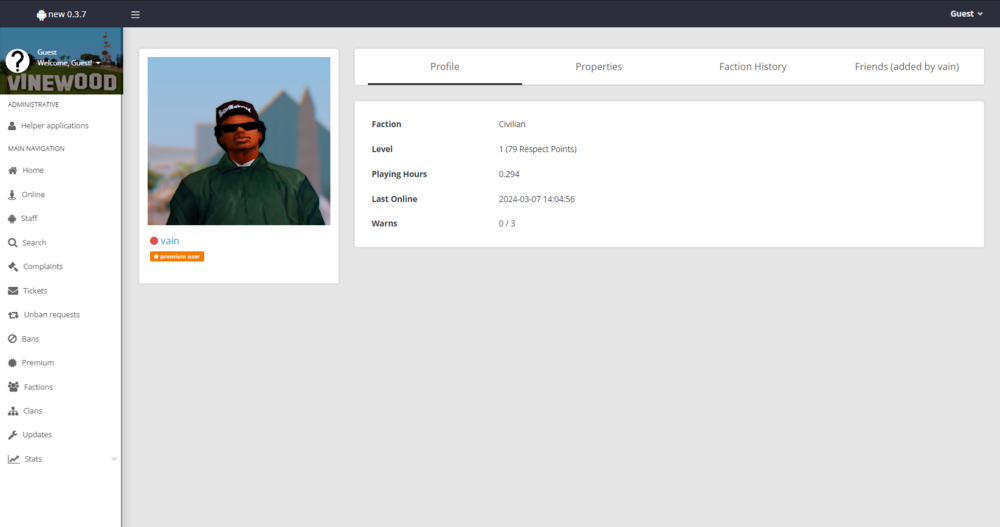Go to Home page
The width and height of the screenshot is (1000, 527).
click(x=33, y=170)
